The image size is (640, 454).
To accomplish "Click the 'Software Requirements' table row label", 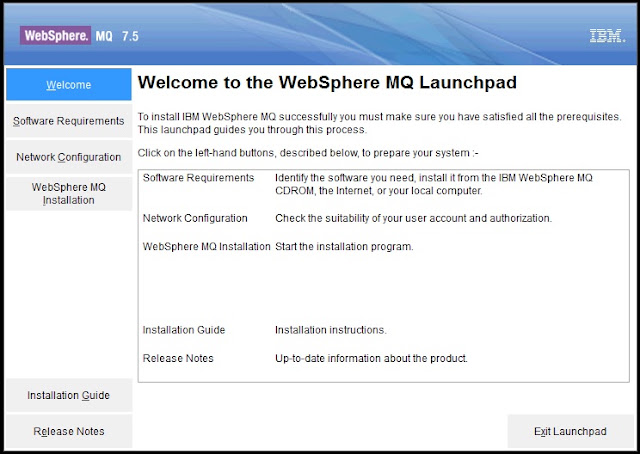I will [x=198, y=178].
